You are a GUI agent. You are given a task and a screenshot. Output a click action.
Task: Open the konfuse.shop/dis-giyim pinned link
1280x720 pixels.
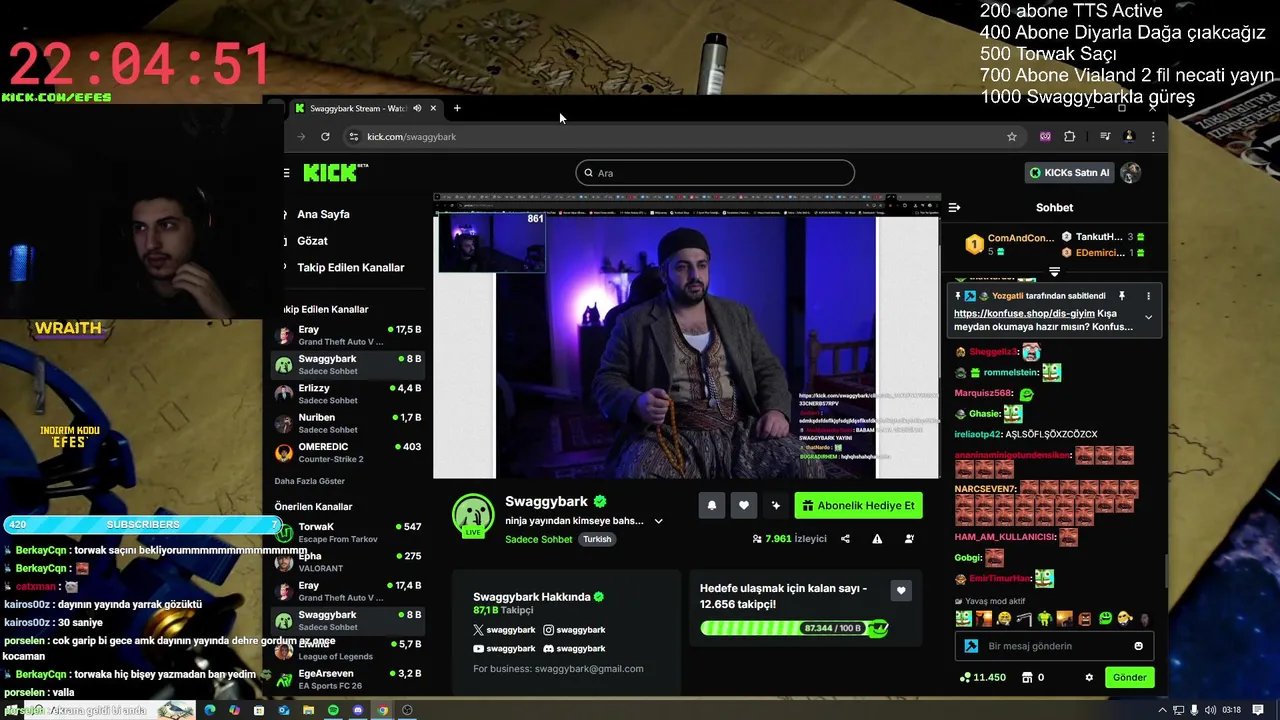1024,313
